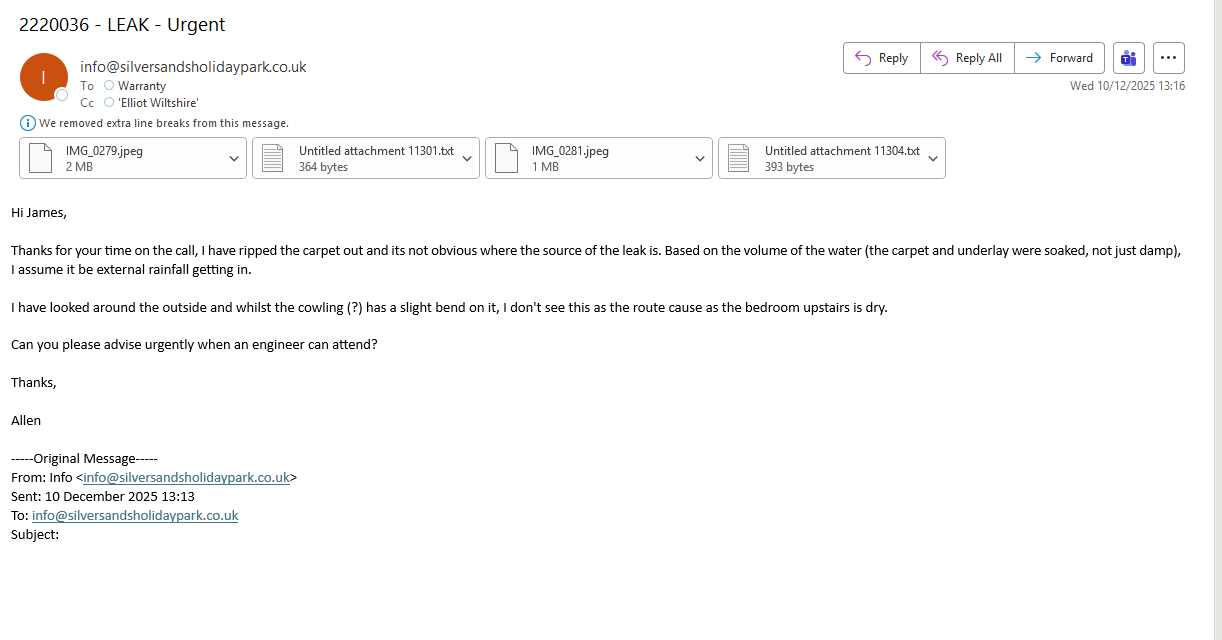Expand dropdown for Untitled attachment 11301.txt
The image size is (1222, 640).
(x=467, y=158)
